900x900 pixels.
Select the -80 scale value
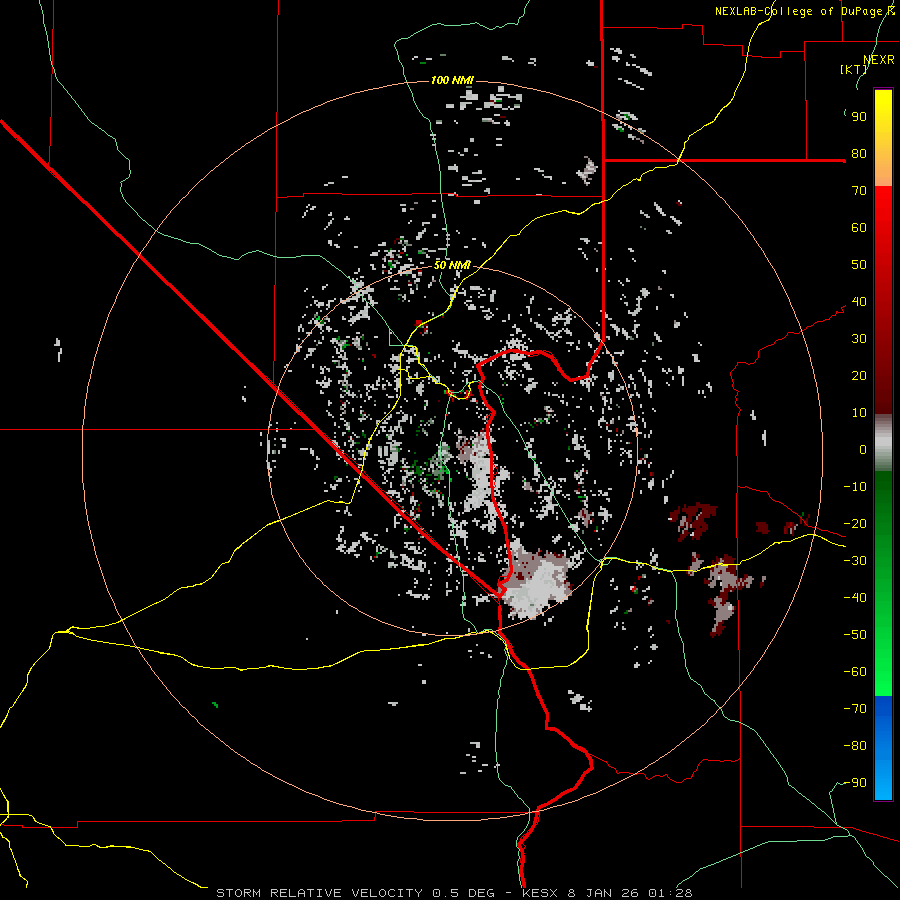coord(855,746)
